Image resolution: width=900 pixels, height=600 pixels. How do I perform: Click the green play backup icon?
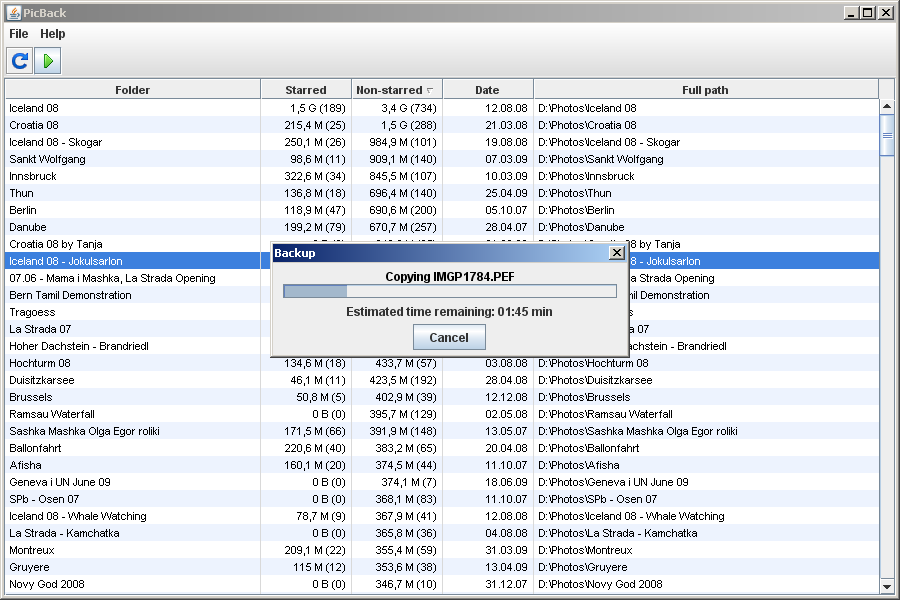(x=48, y=60)
